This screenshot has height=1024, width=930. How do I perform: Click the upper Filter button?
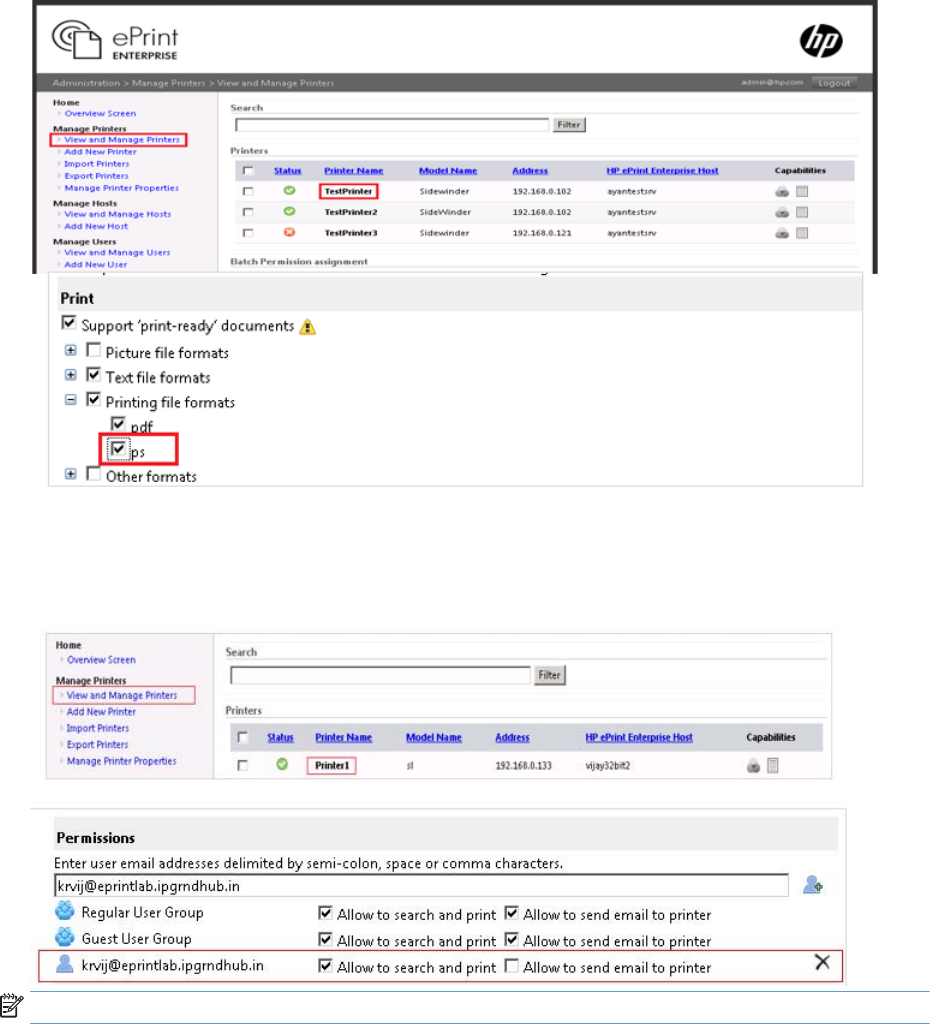coord(569,125)
